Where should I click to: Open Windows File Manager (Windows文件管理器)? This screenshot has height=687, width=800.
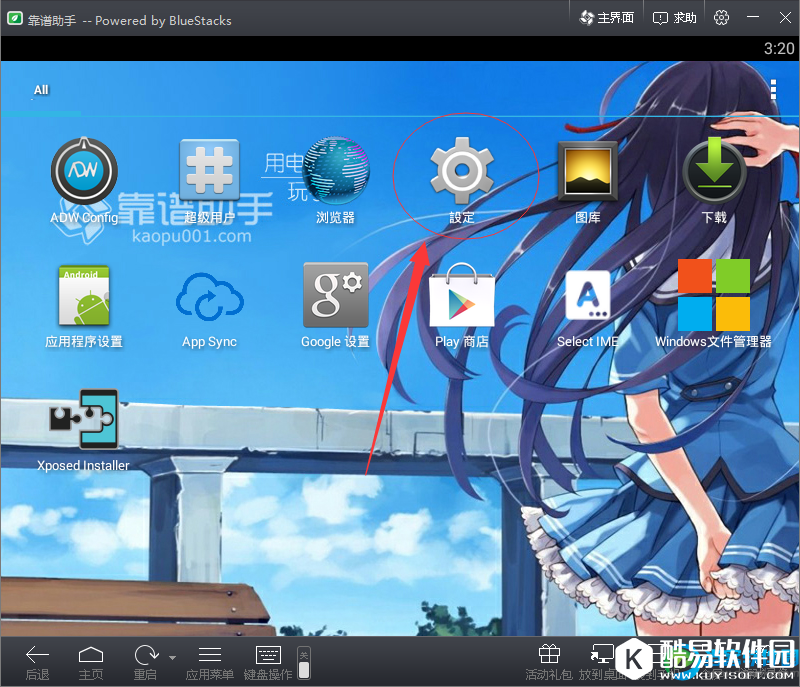point(713,298)
